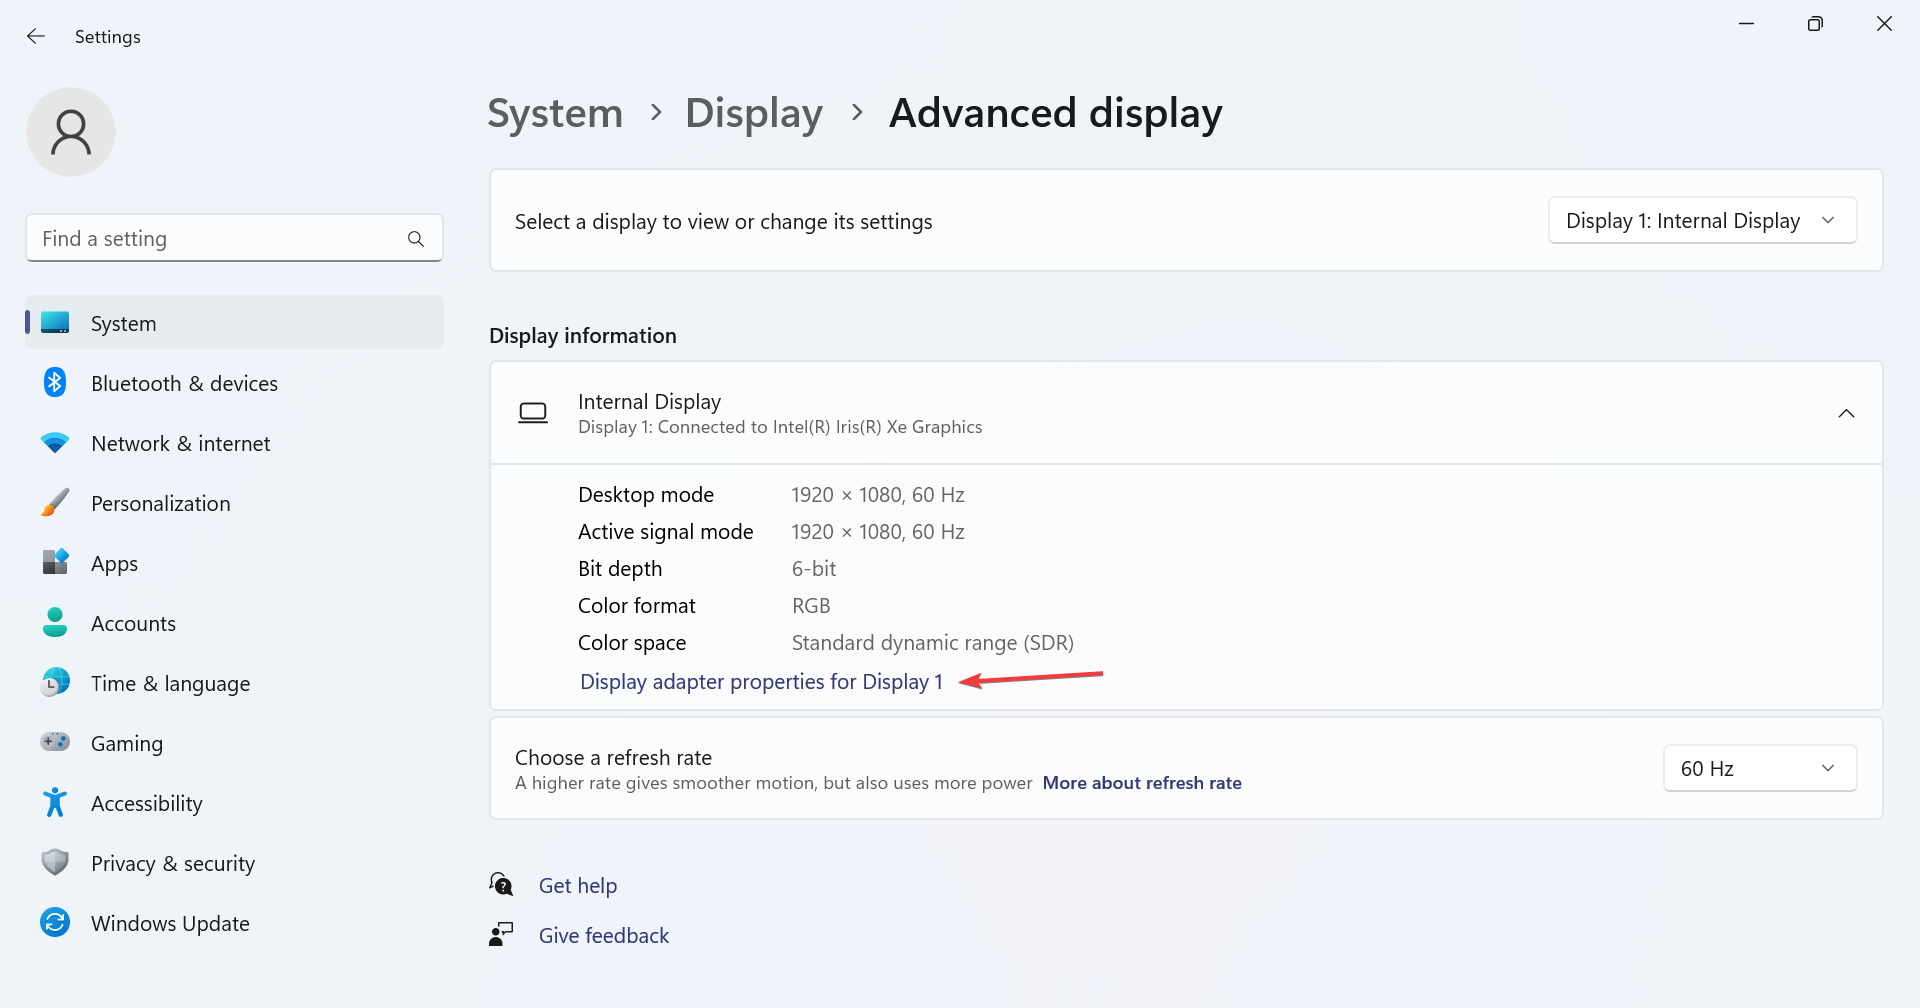Click the user account avatar
The image size is (1920, 1008).
pos(71,131)
